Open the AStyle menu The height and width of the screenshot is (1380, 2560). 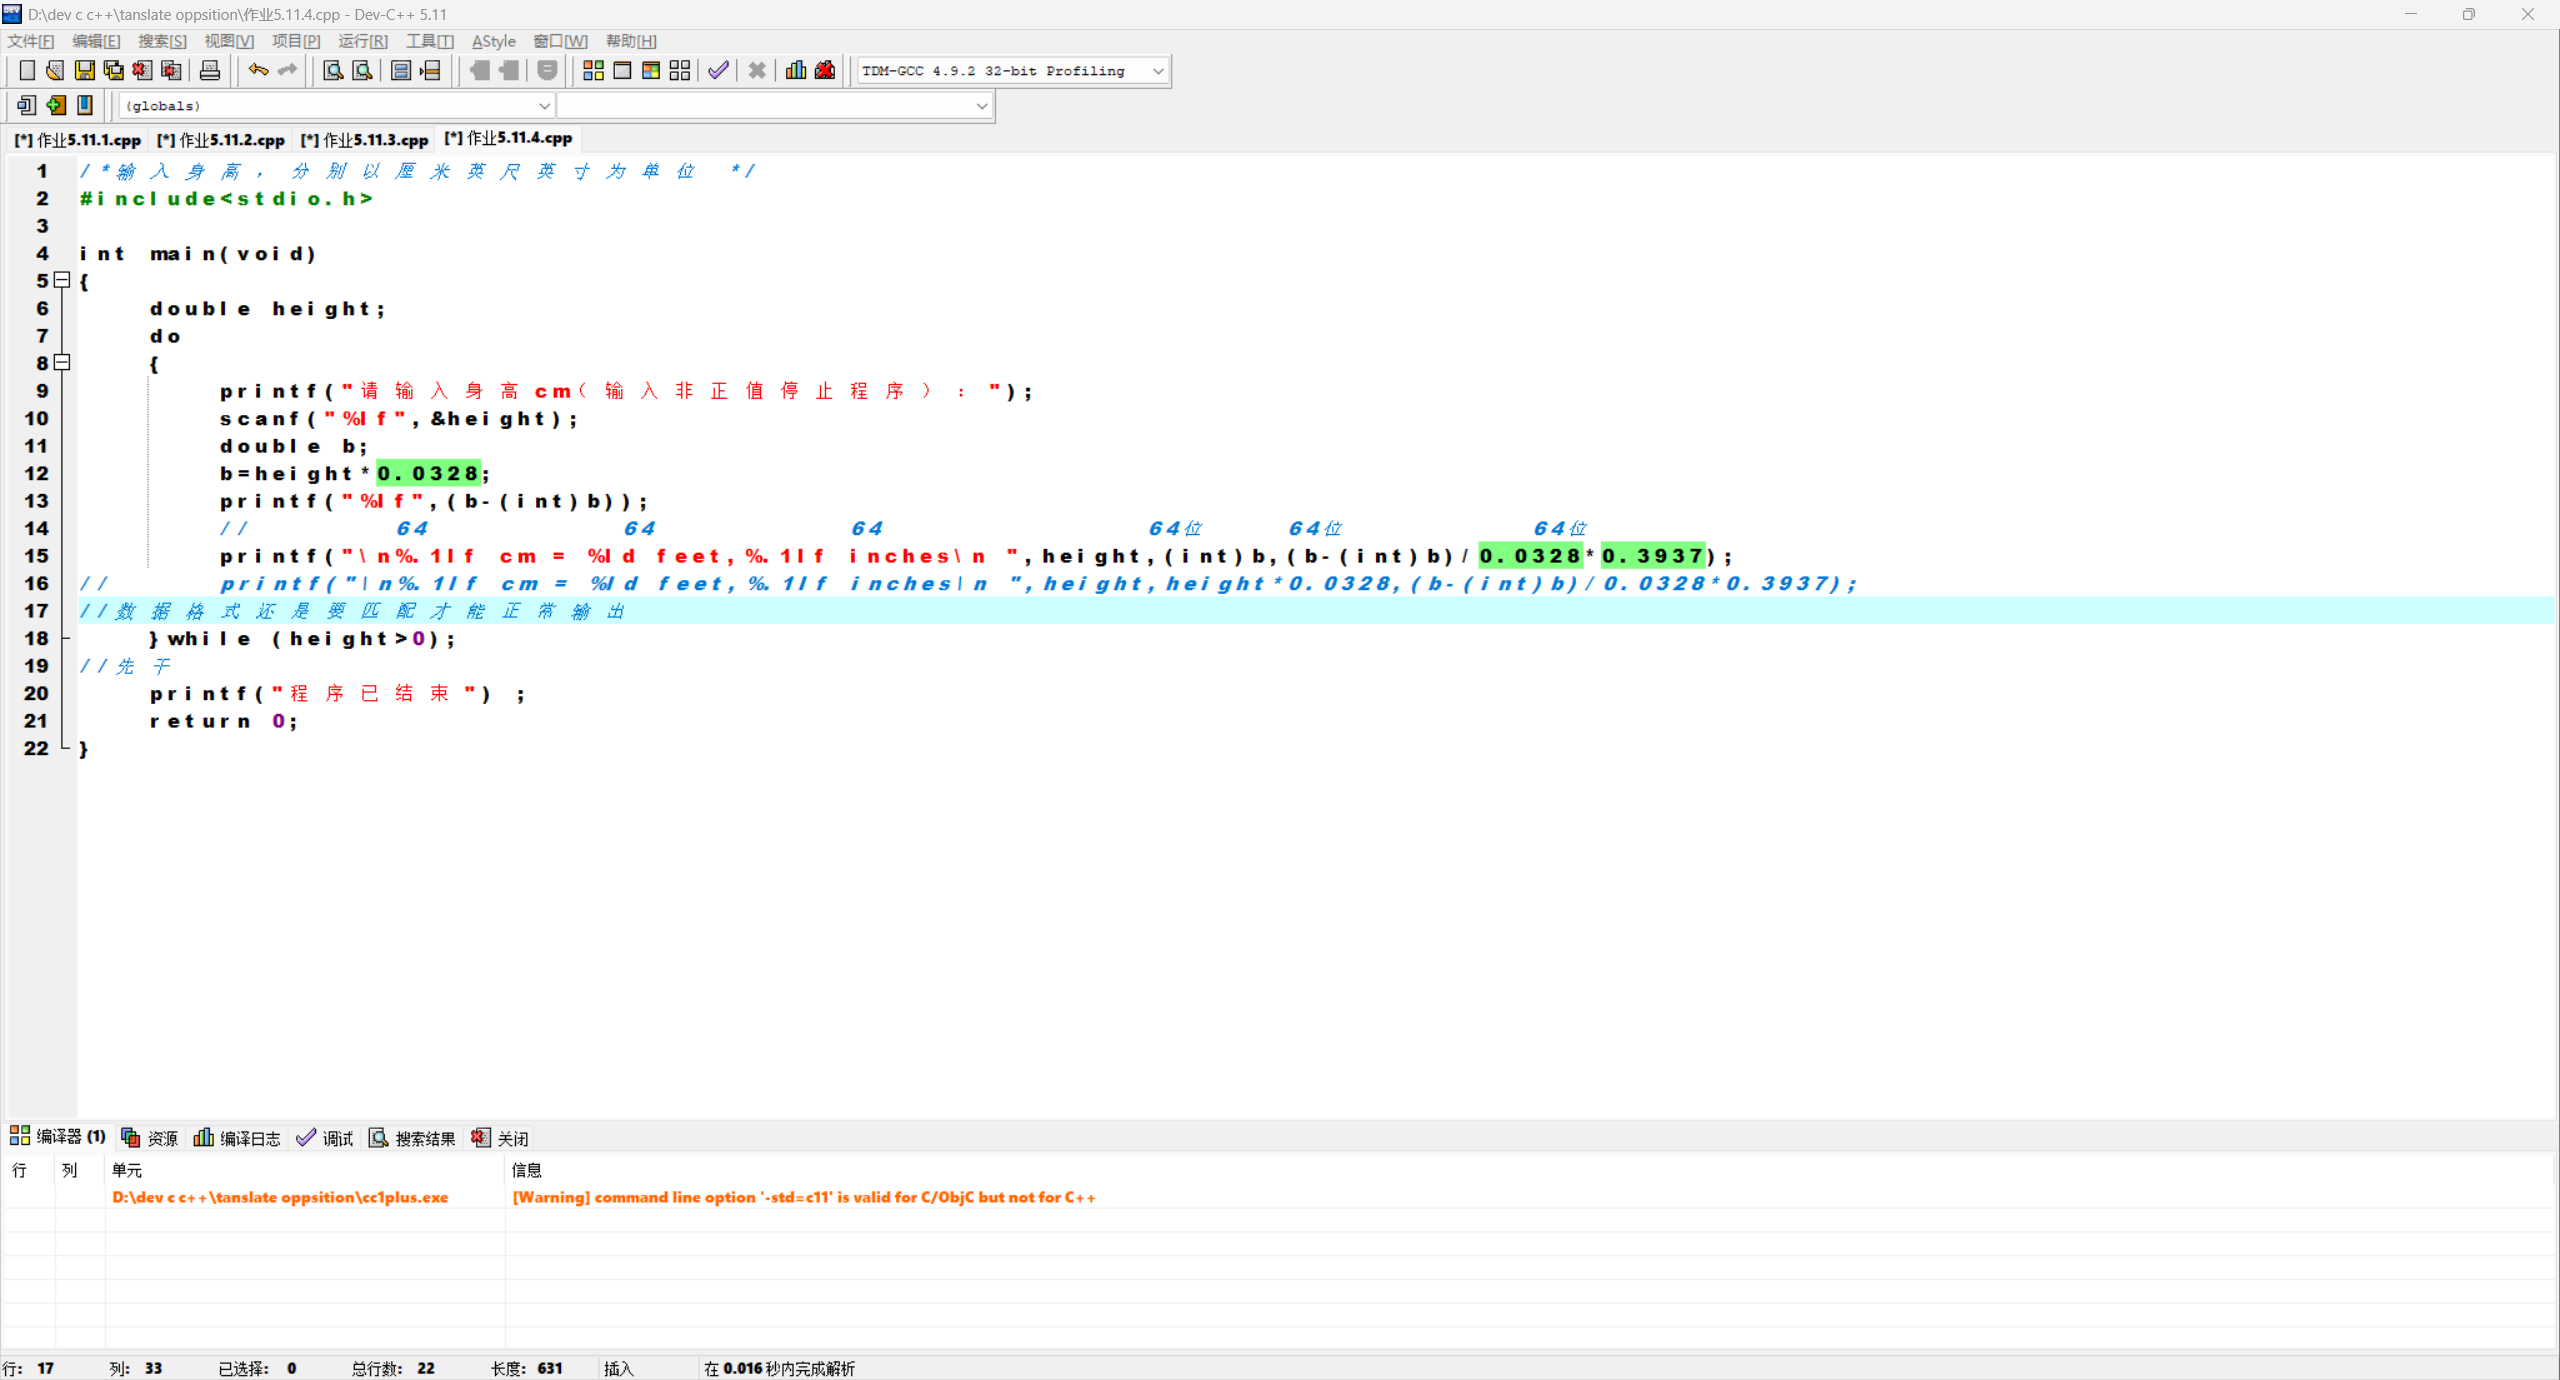(x=493, y=41)
